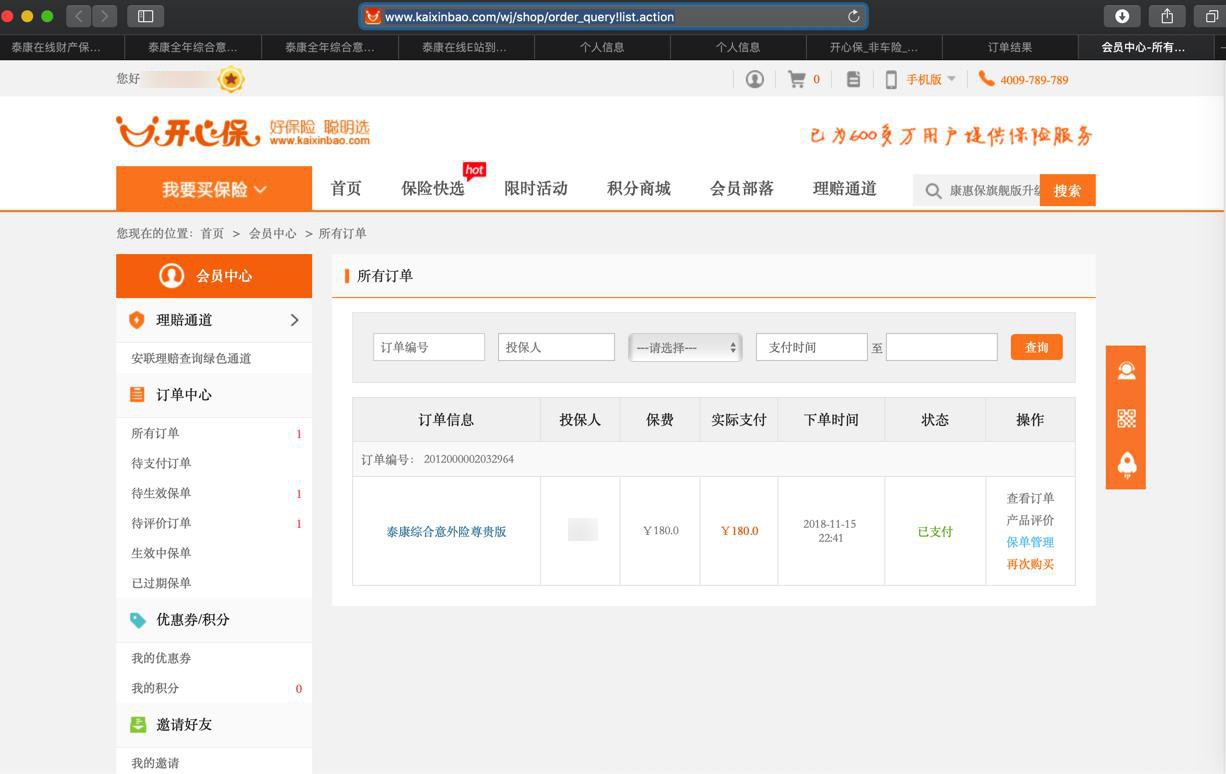Click the 支付时间 start date field

coord(811,347)
